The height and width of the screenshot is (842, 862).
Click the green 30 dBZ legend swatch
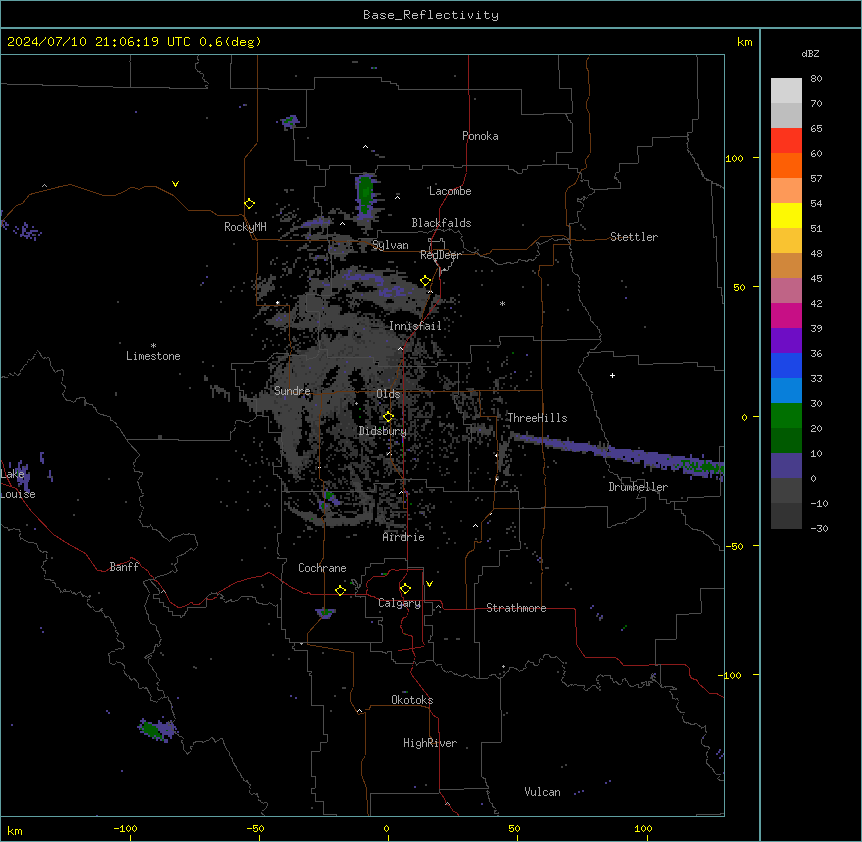coord(786,416)
